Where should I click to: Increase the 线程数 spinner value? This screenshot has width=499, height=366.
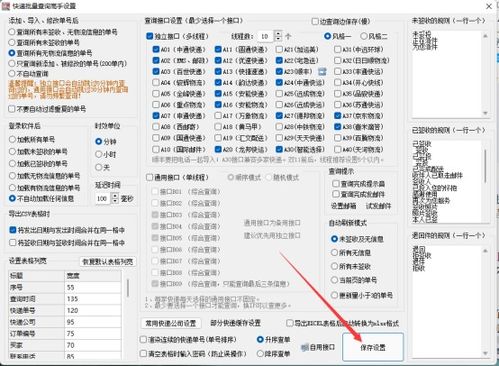278,33
